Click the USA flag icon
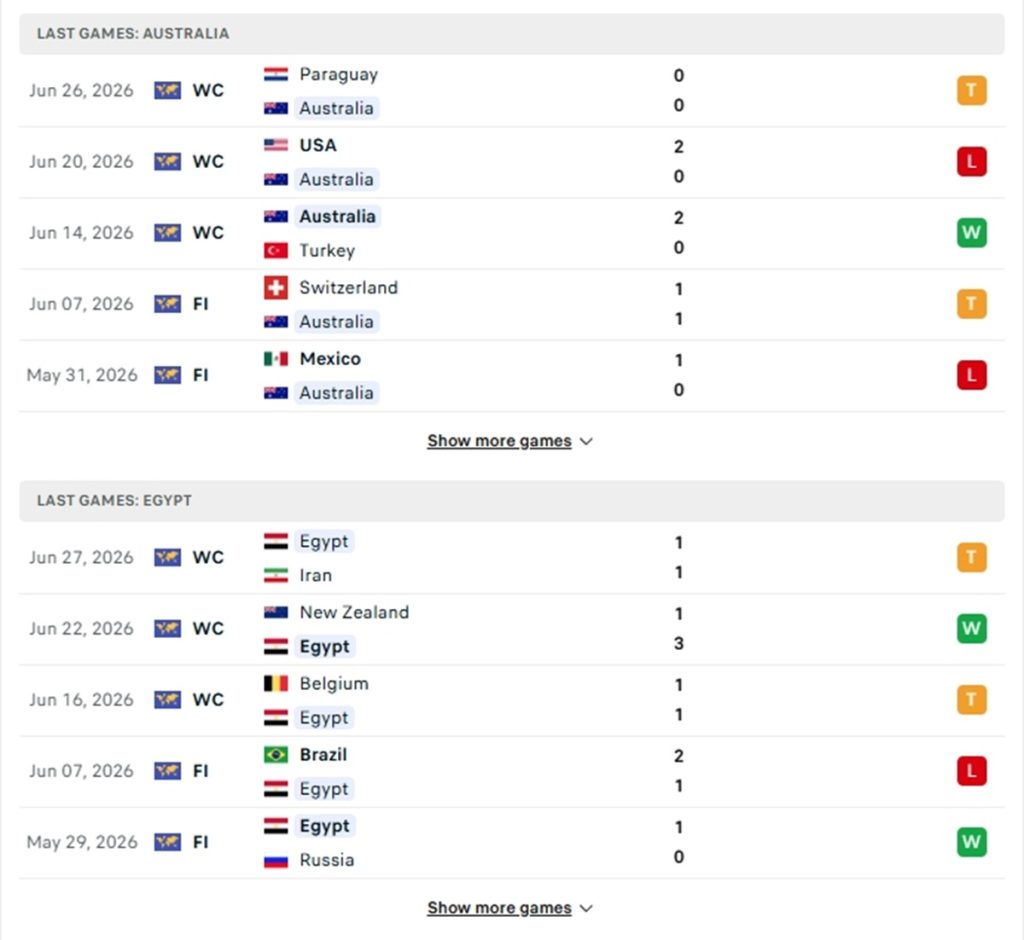The width and height of the screenshot is (1024, 940). [276, 145]
